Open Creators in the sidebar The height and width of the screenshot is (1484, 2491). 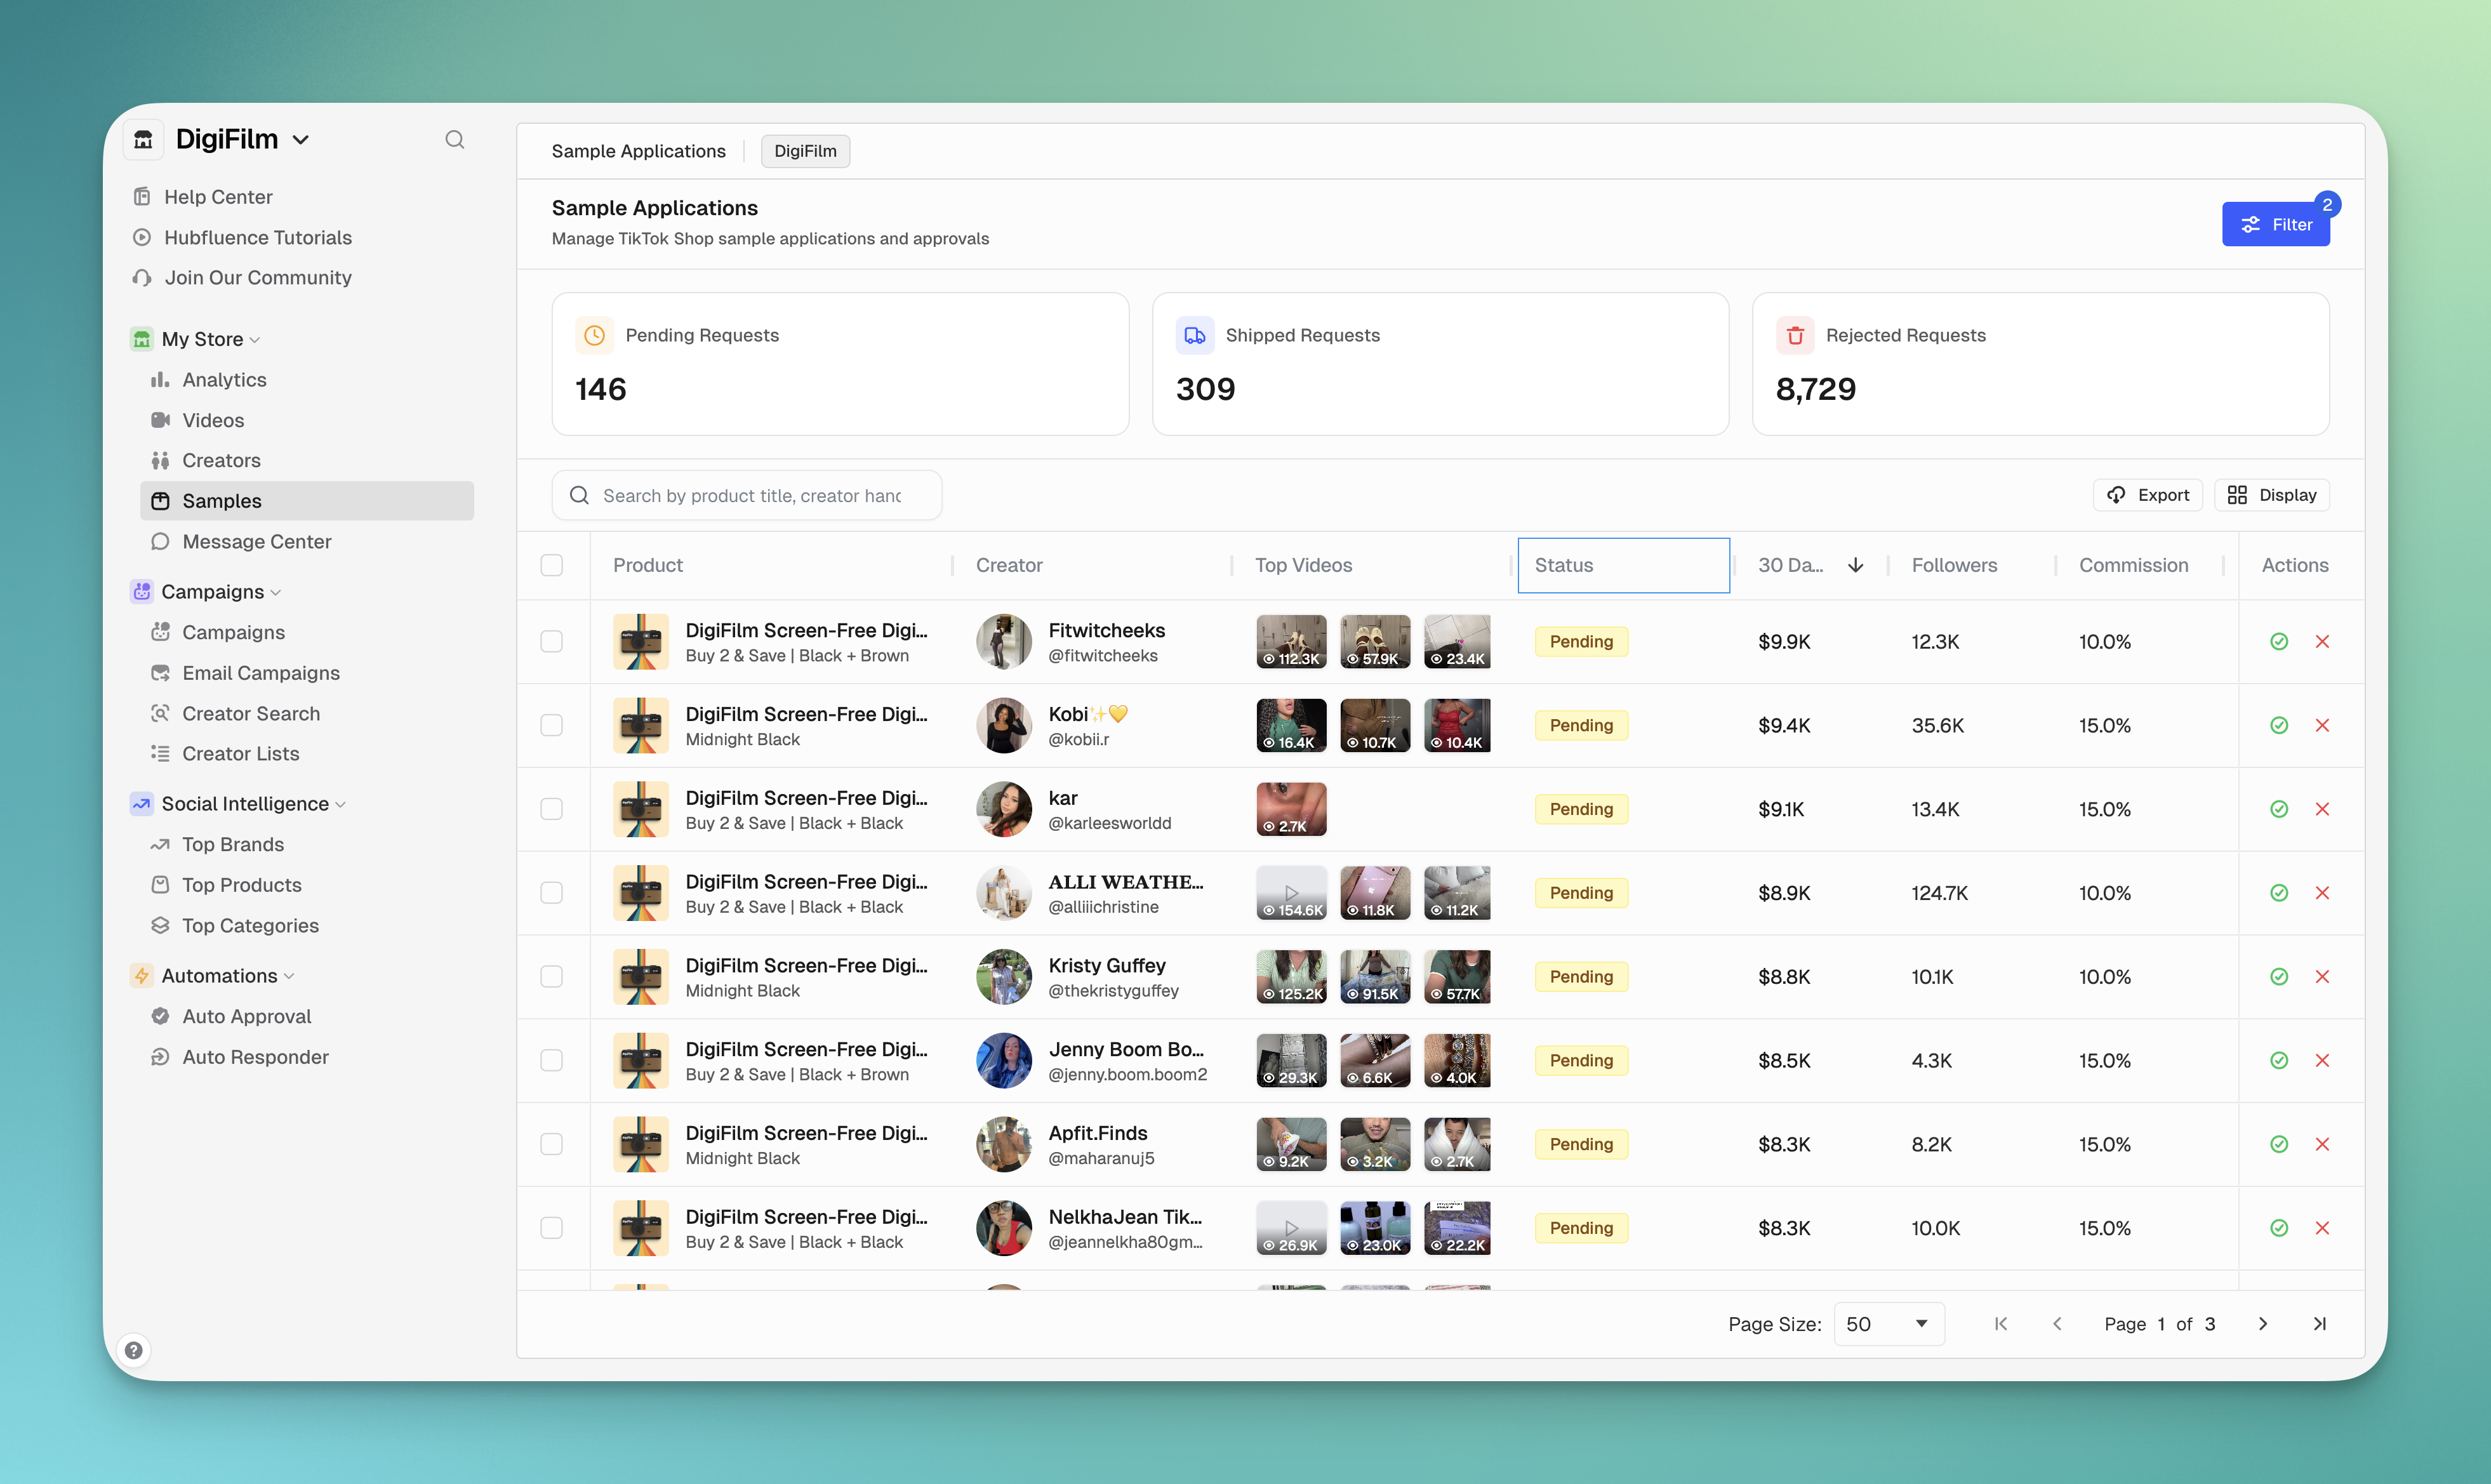pyautogui.click(x=221, y=461)
